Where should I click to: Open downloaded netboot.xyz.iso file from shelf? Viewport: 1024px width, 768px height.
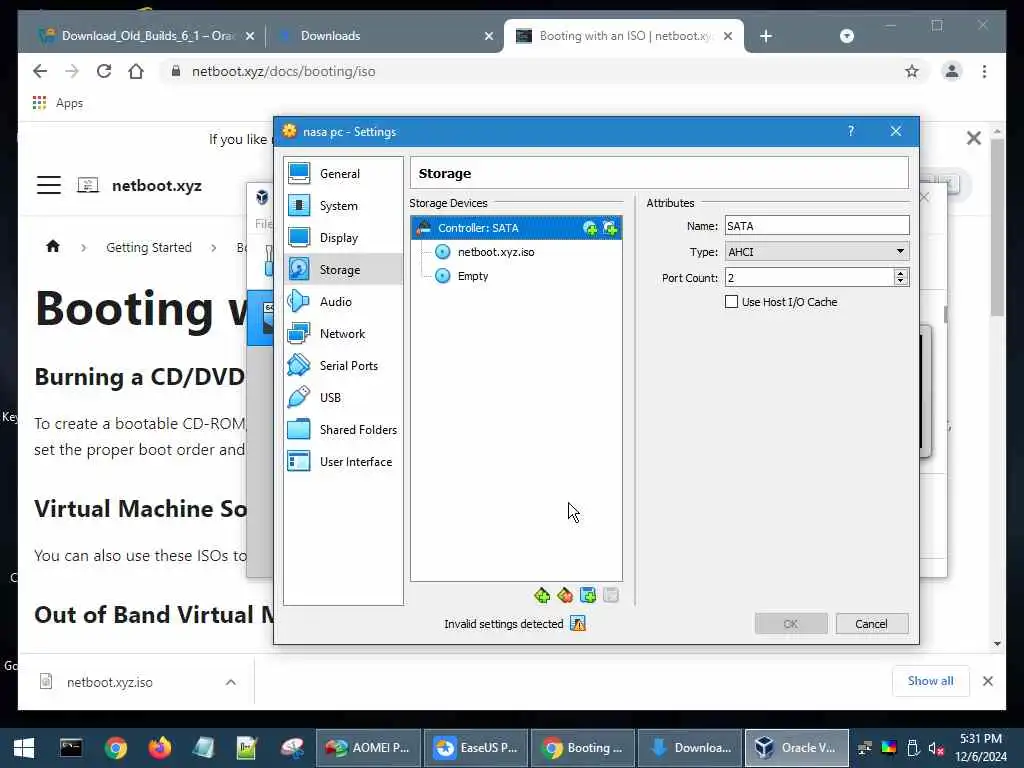click(110, 682)
